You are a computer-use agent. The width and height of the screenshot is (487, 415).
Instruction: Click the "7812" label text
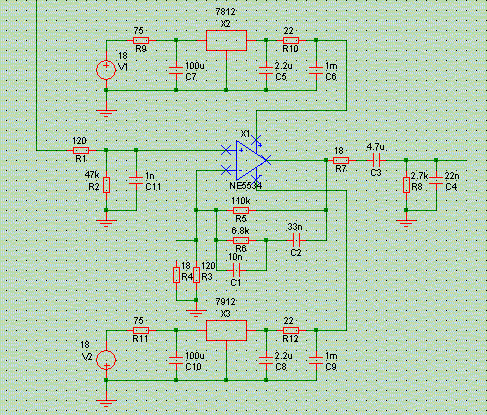point(226,12)
